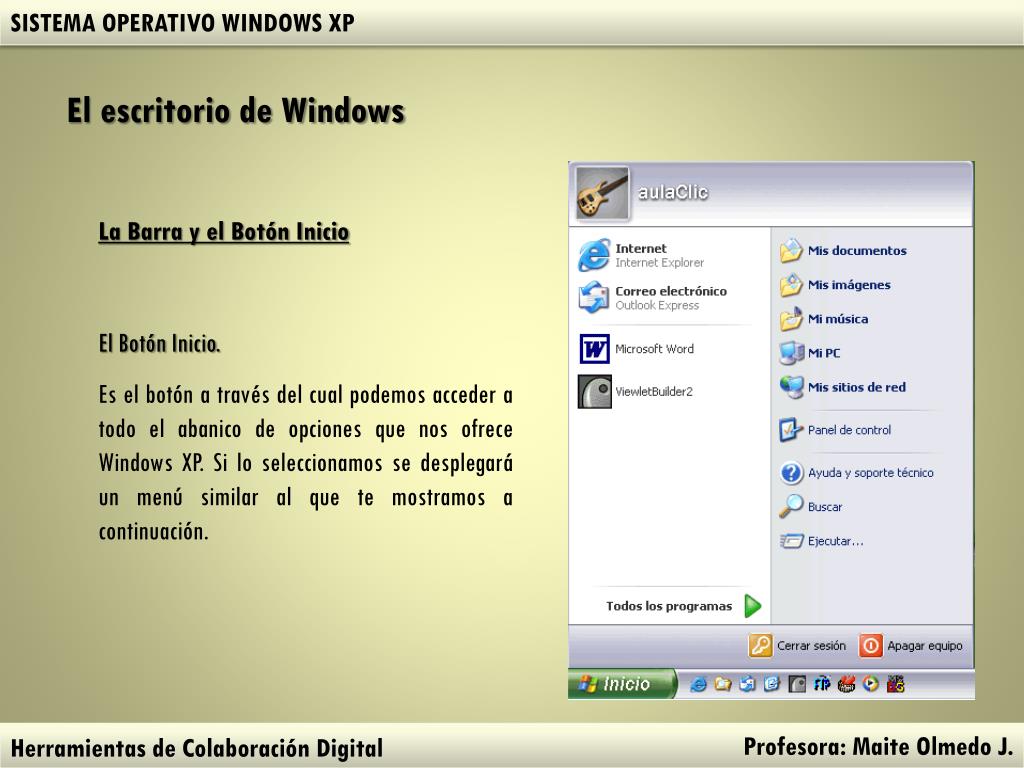This screenshot has height=768, width=1024.
Task: Open the Mis documentos folder
Action: (x=843, y=251)
